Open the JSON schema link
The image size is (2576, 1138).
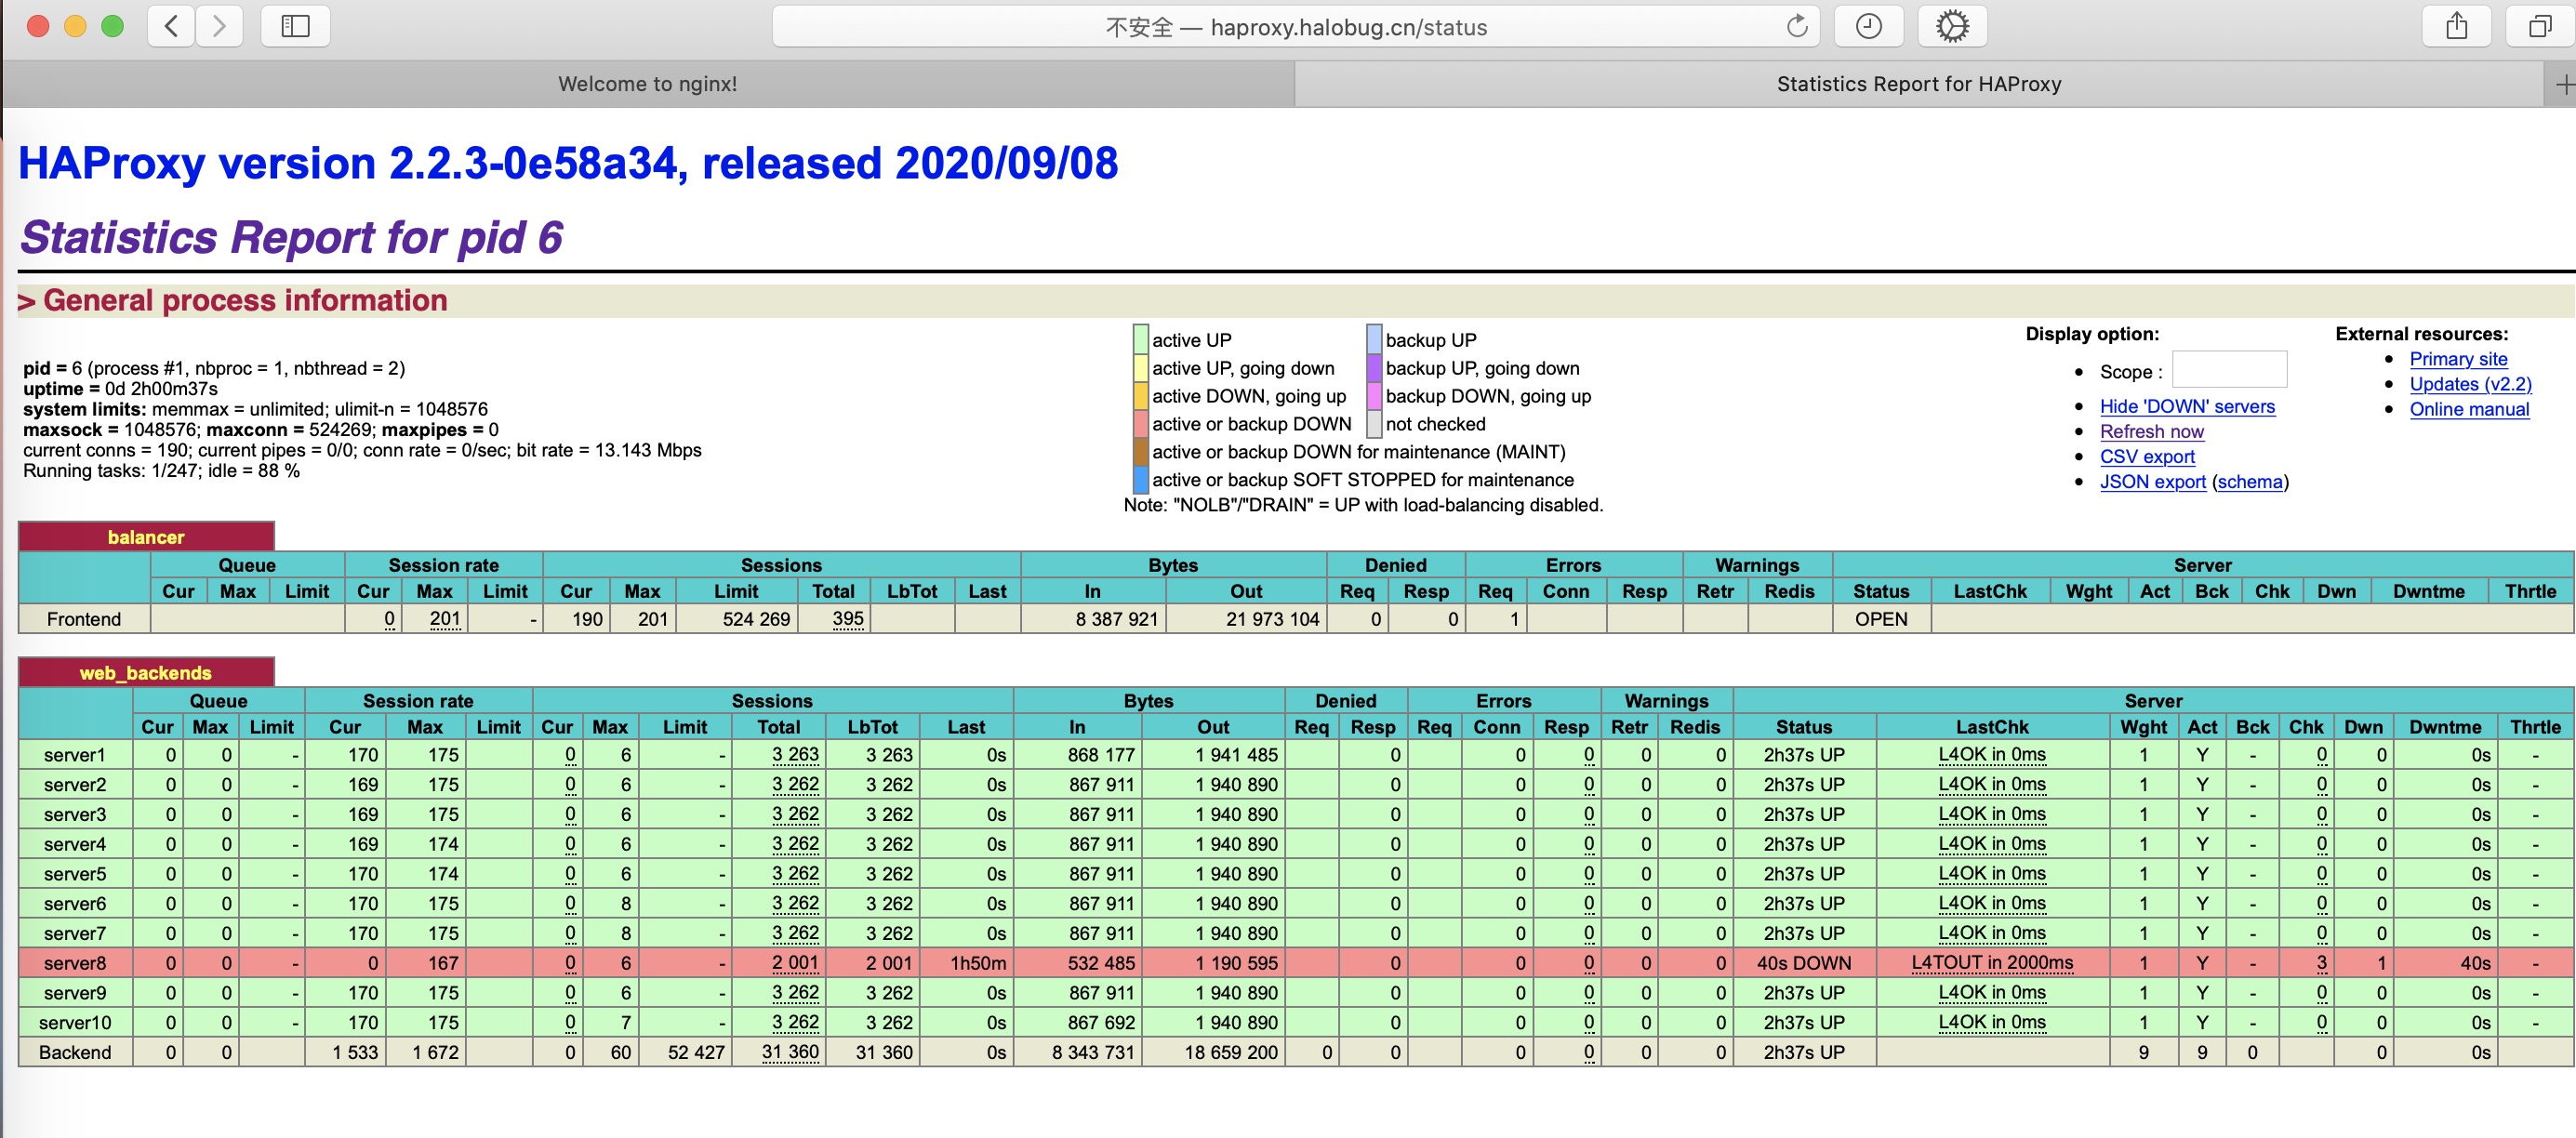(2249, 481)
